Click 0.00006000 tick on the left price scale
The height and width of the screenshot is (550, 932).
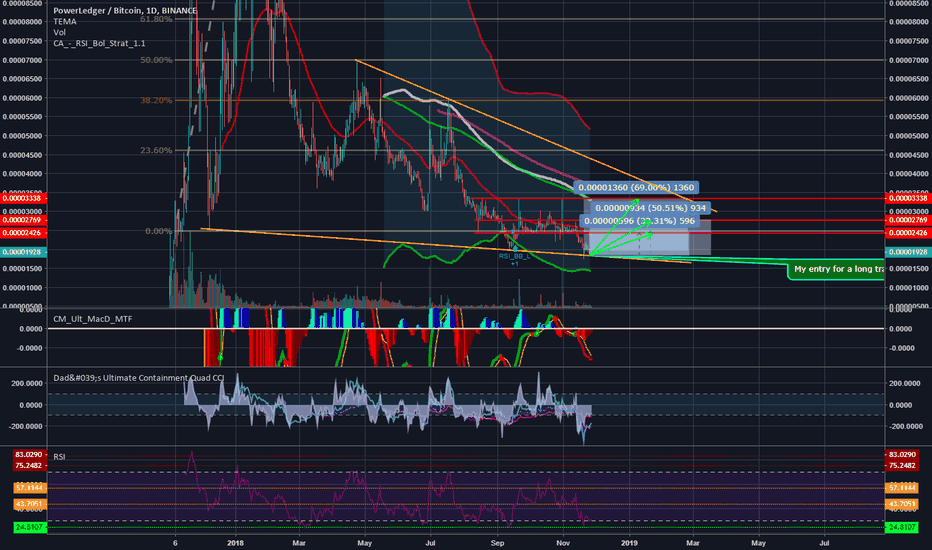pyautogui.click(x=23, y=98)
